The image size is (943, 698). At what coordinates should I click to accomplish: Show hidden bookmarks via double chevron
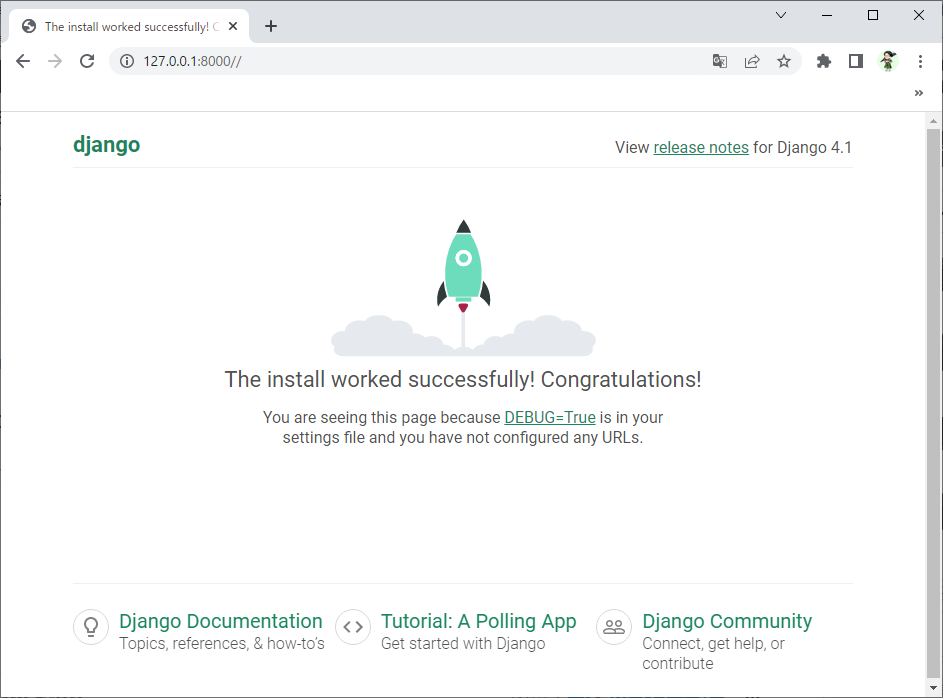click(918, 93)
